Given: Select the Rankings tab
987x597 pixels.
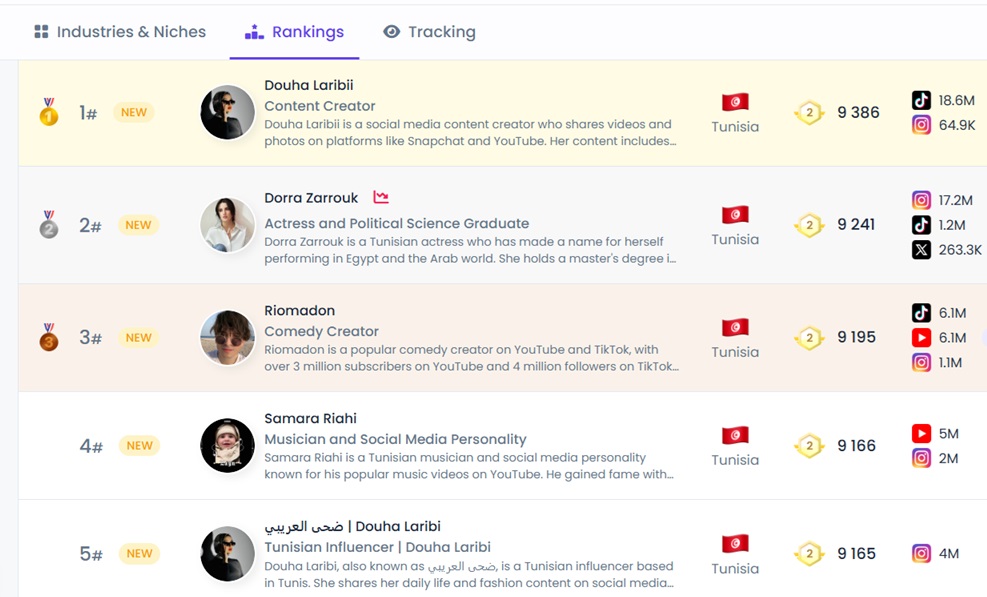Looking at the screenshot, I should [295, 32].
